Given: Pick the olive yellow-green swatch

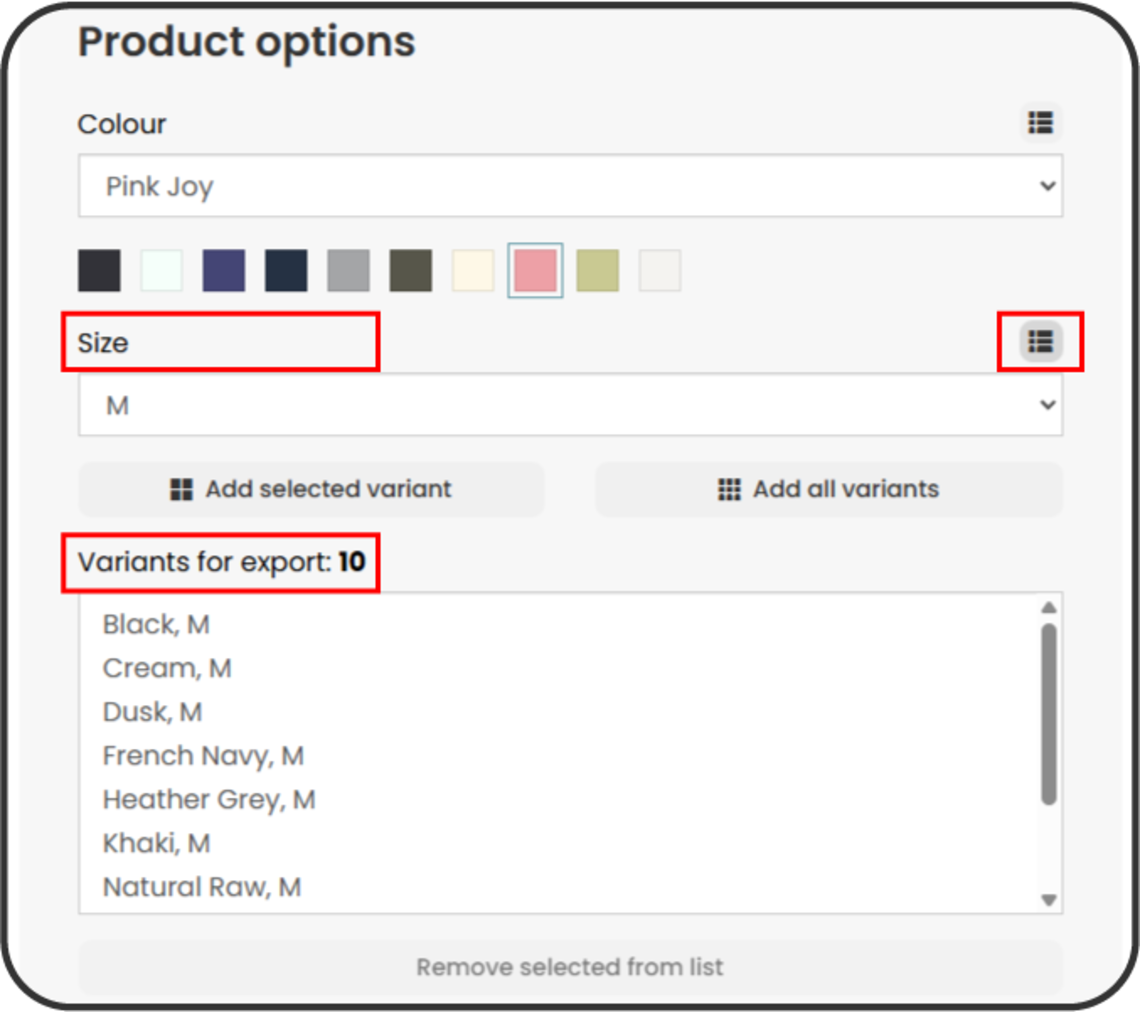Looking at the screenshot, I should click(598, 271).
